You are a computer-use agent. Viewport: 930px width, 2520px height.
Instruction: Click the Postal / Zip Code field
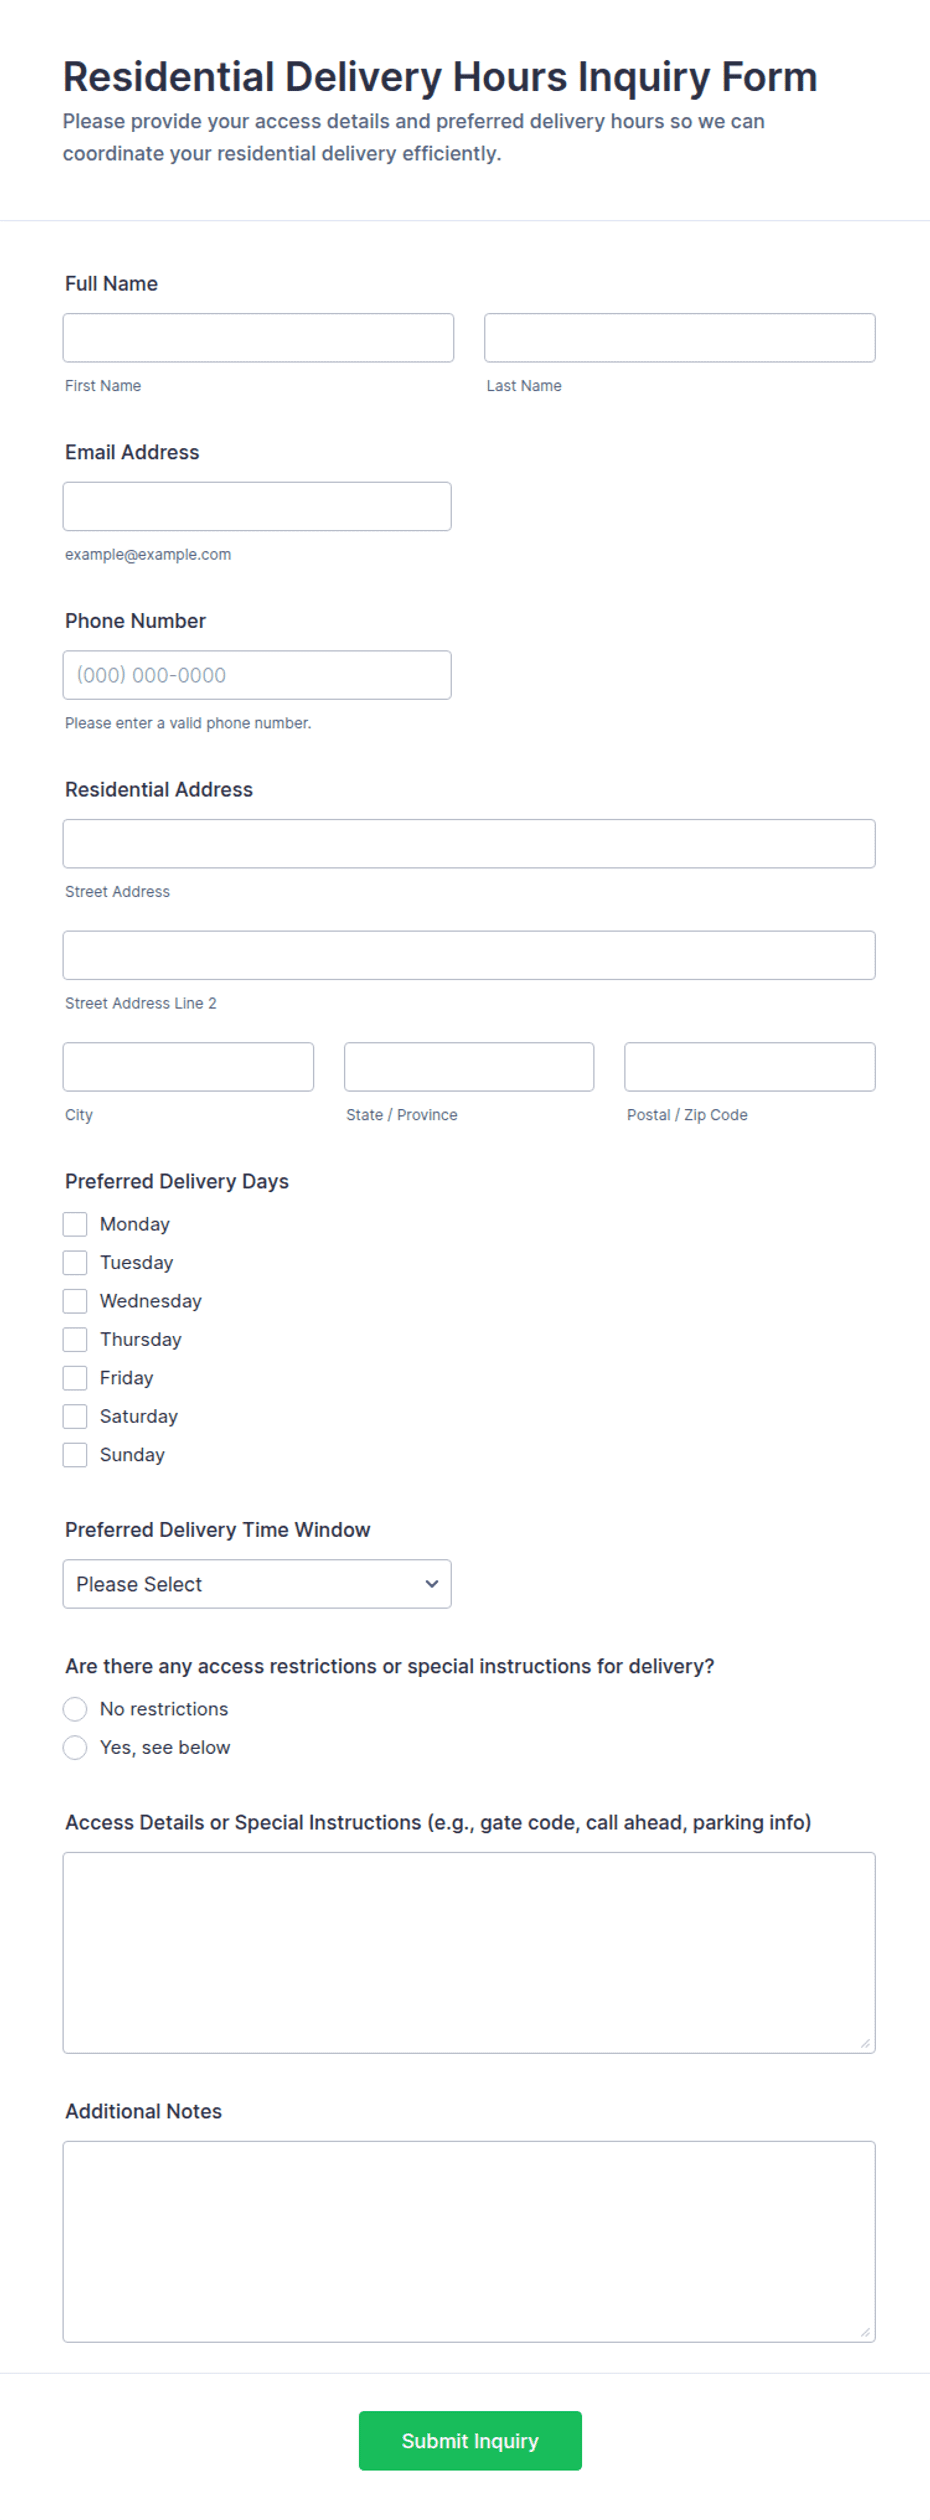click(x=750, y=1067)
